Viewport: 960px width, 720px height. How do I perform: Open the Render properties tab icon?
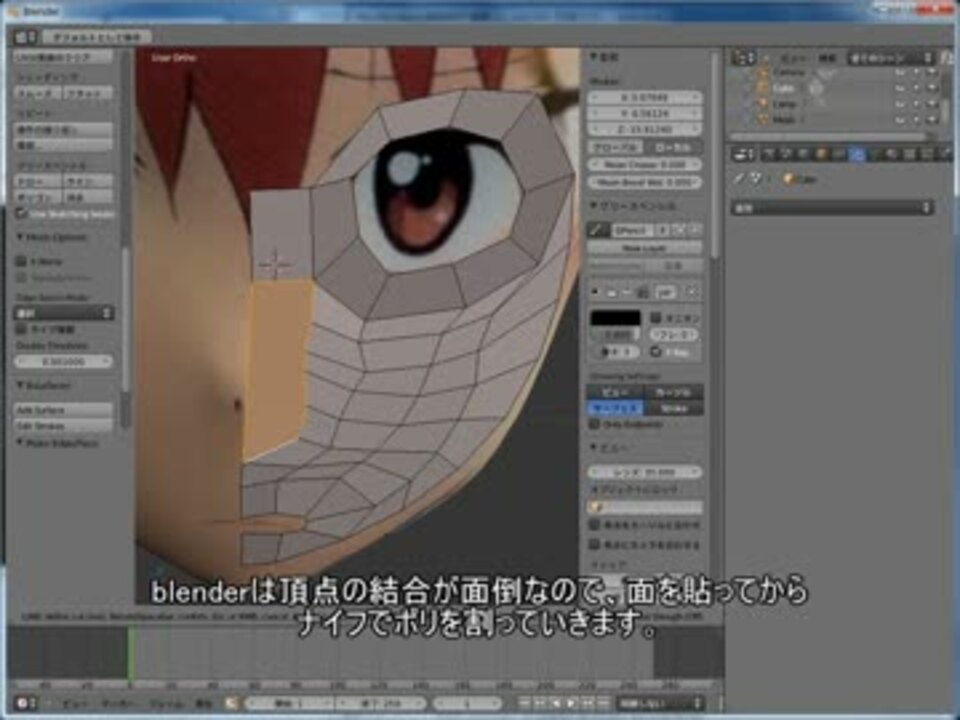[x=770, y=155]
